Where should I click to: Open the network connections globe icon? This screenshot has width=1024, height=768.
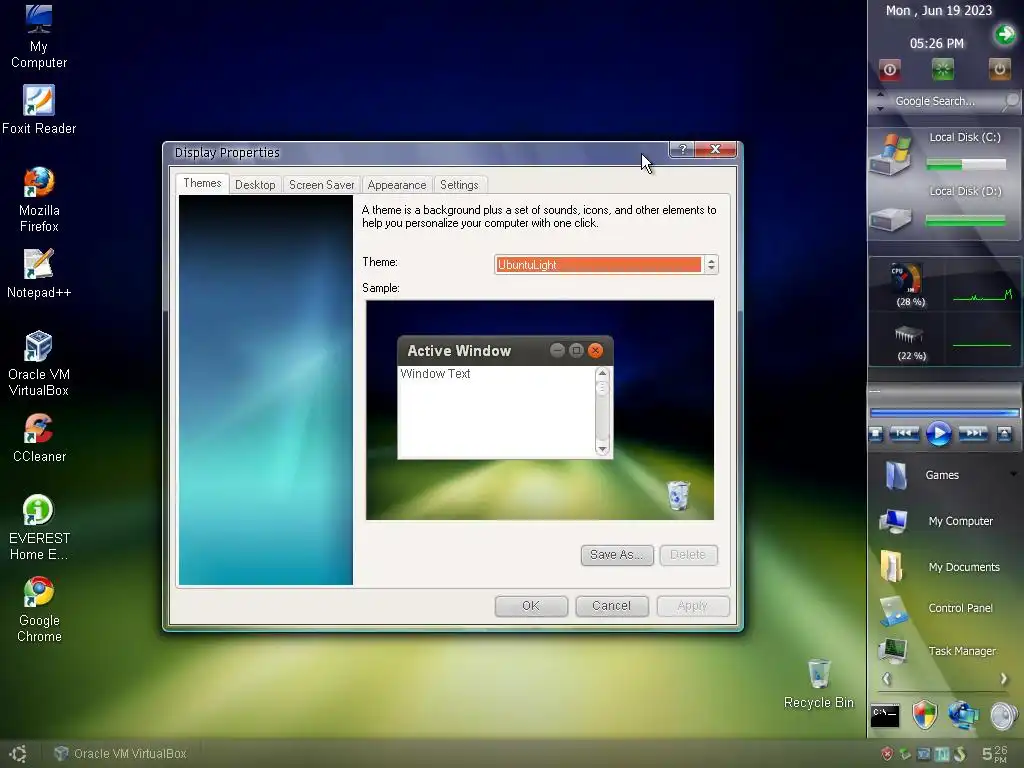coord(963,715)
